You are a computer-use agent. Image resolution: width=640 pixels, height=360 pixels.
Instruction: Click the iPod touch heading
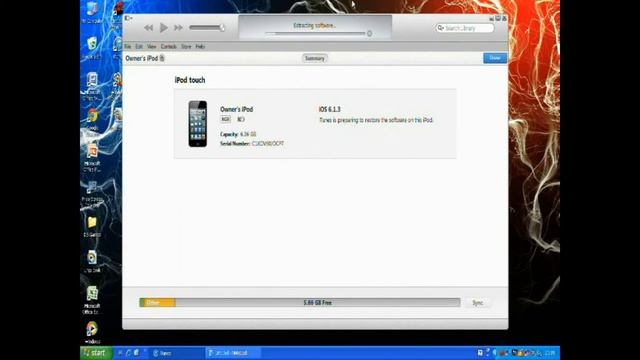tap(190, 80)
